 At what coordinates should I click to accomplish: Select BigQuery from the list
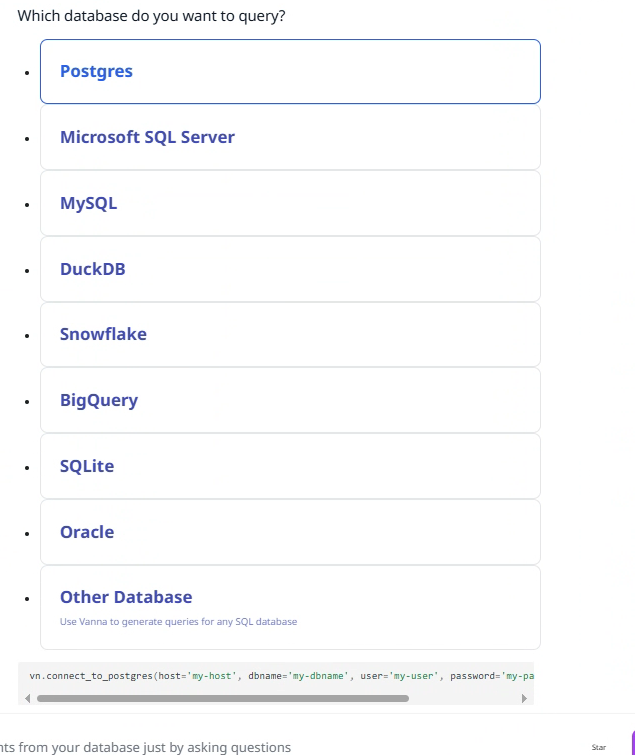[x=290, y=400]
